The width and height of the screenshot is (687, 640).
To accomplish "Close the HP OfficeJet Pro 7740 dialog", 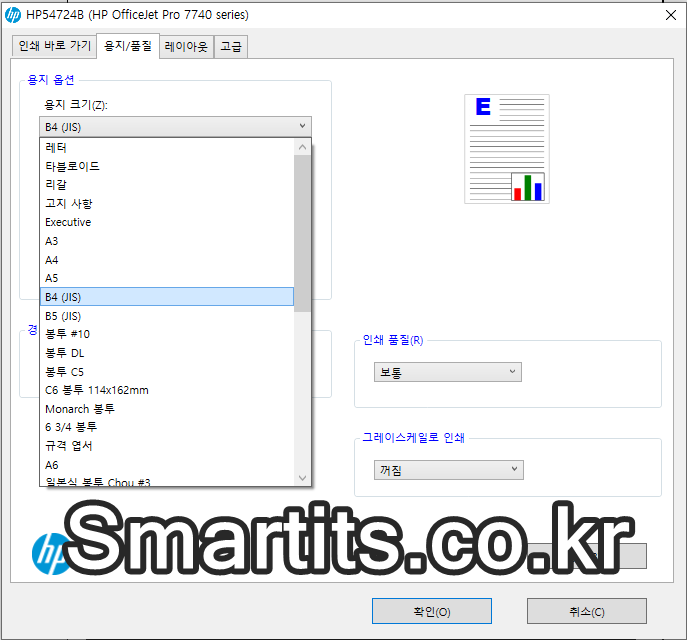I will (x=670, y=15).
